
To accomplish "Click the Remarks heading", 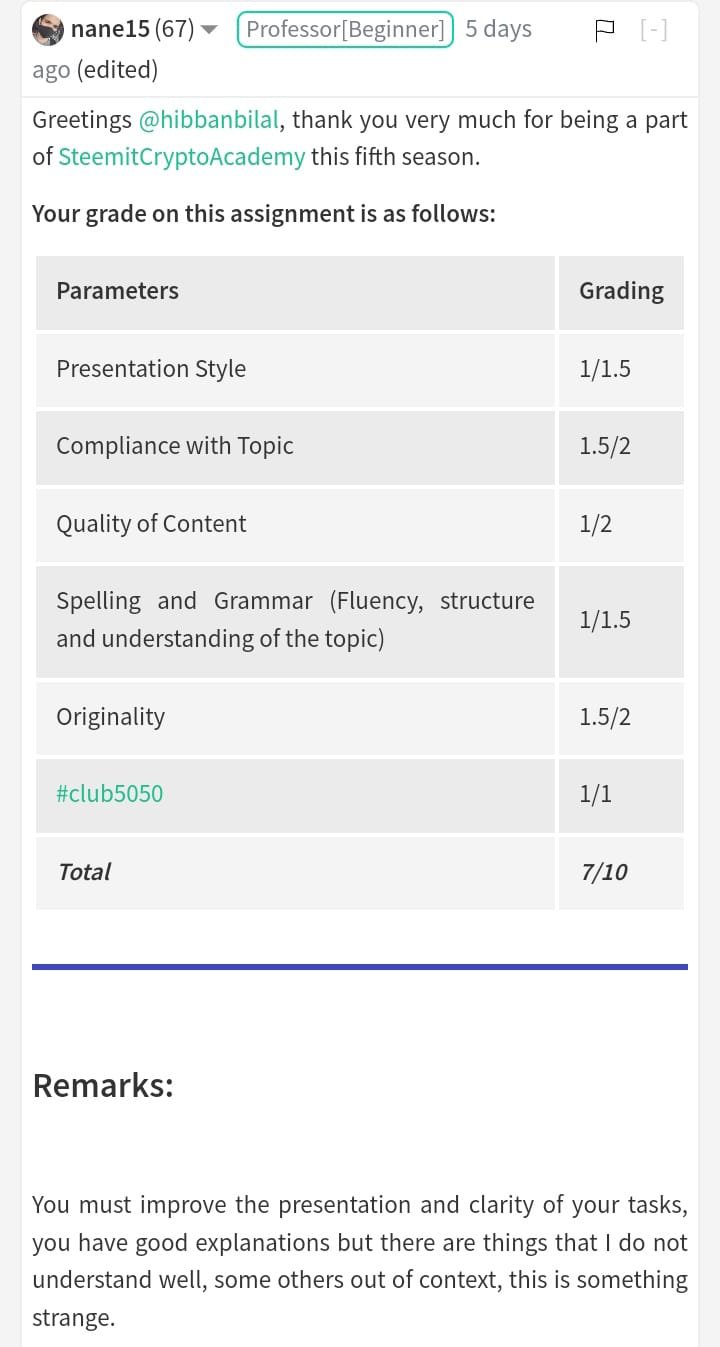I will tap(103, 1085).
